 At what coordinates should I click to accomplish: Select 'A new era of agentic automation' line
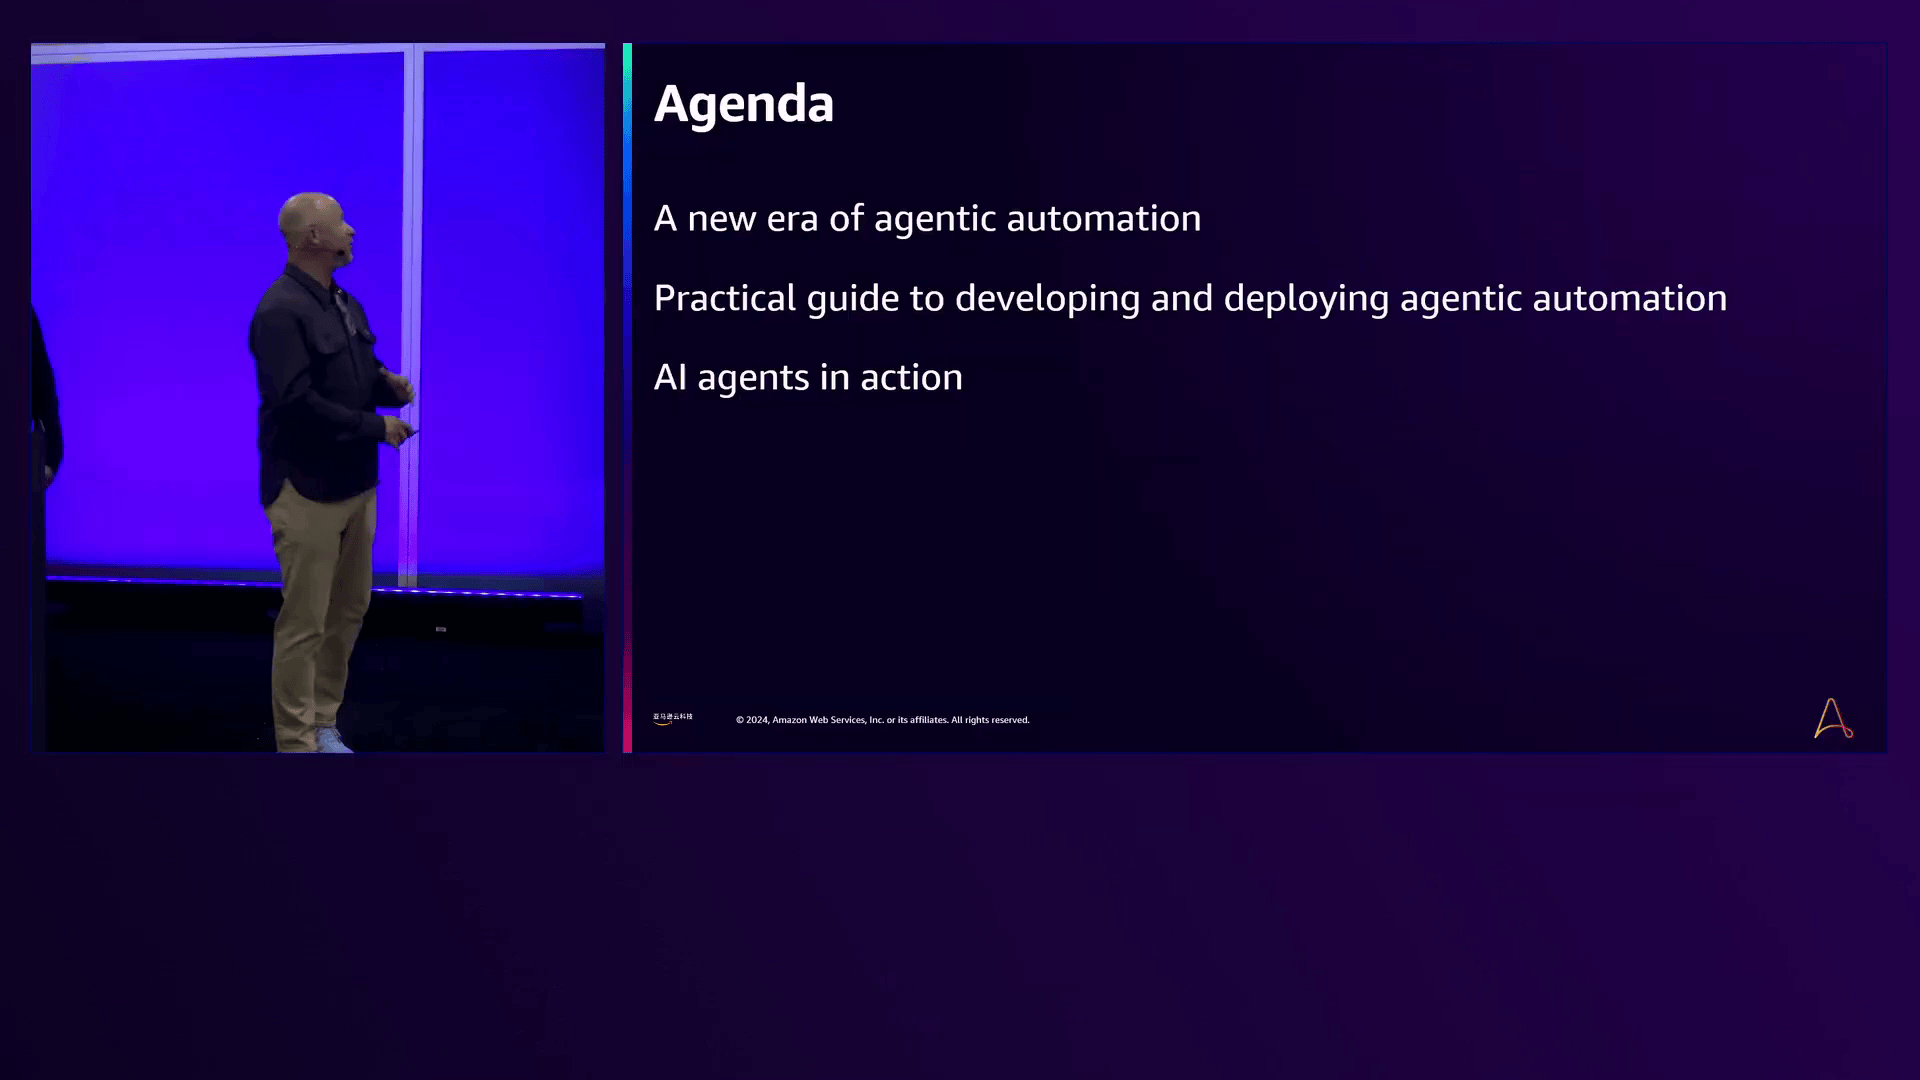[x=926, y=219]
